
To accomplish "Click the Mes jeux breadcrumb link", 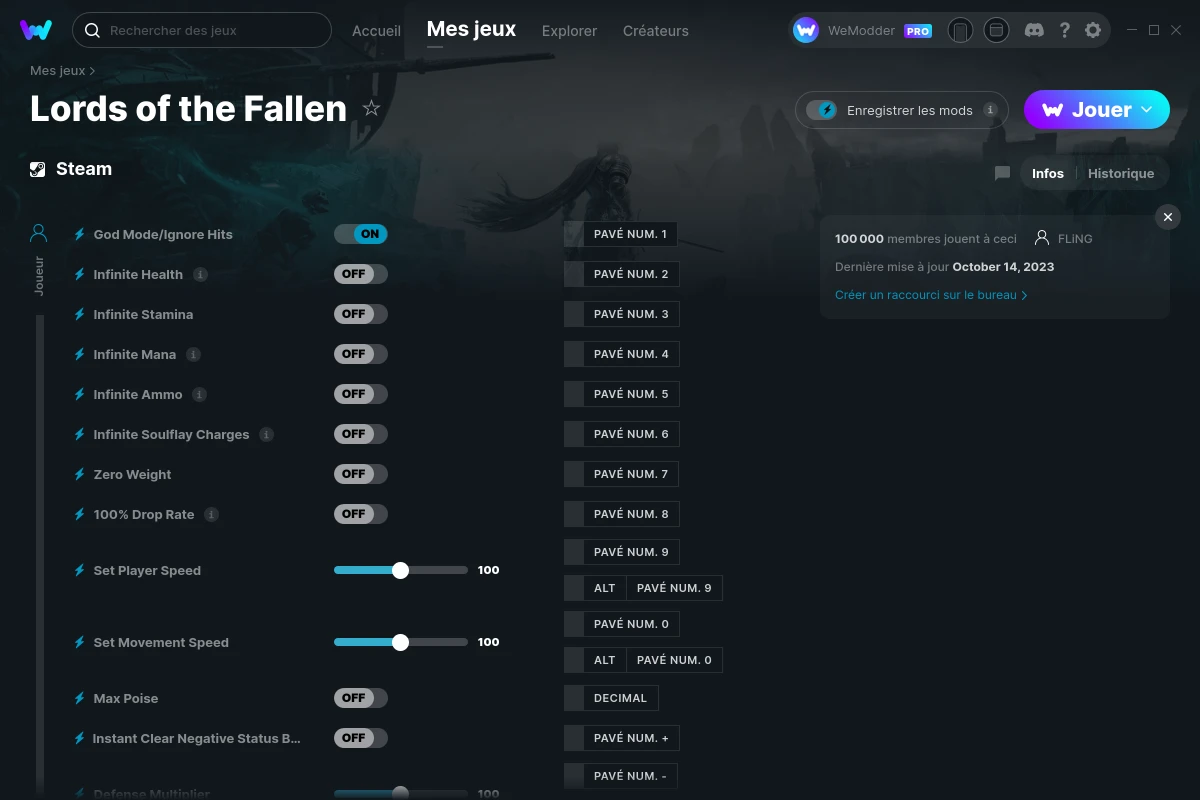I will click(57, 71).
